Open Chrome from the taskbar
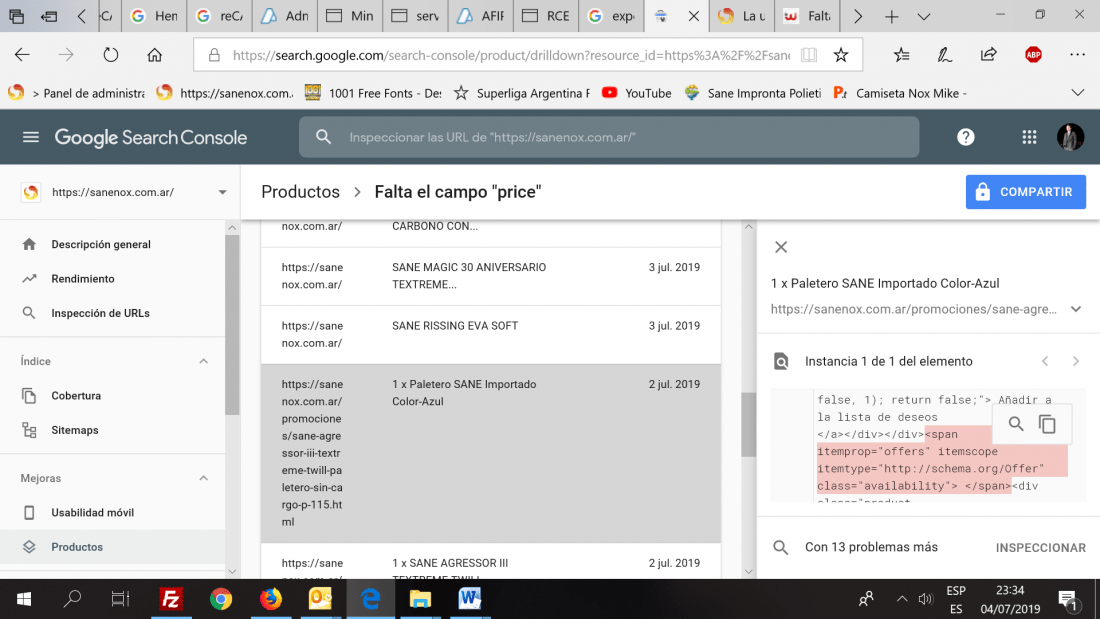Image resolution: width=1100 pixels, height=619 pixels. click(221, 599)
